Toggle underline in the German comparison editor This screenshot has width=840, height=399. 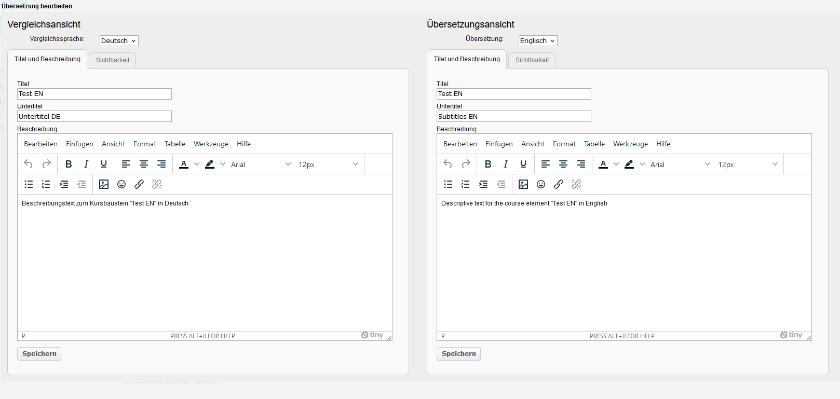pyautogui.click(x=103, y=164)
